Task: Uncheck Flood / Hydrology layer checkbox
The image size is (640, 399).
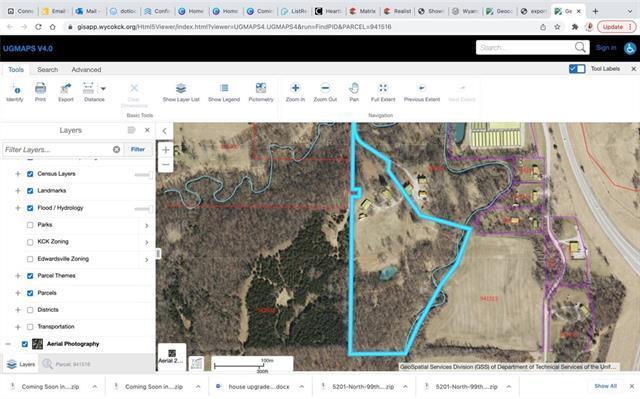Action: pos(30,208)
